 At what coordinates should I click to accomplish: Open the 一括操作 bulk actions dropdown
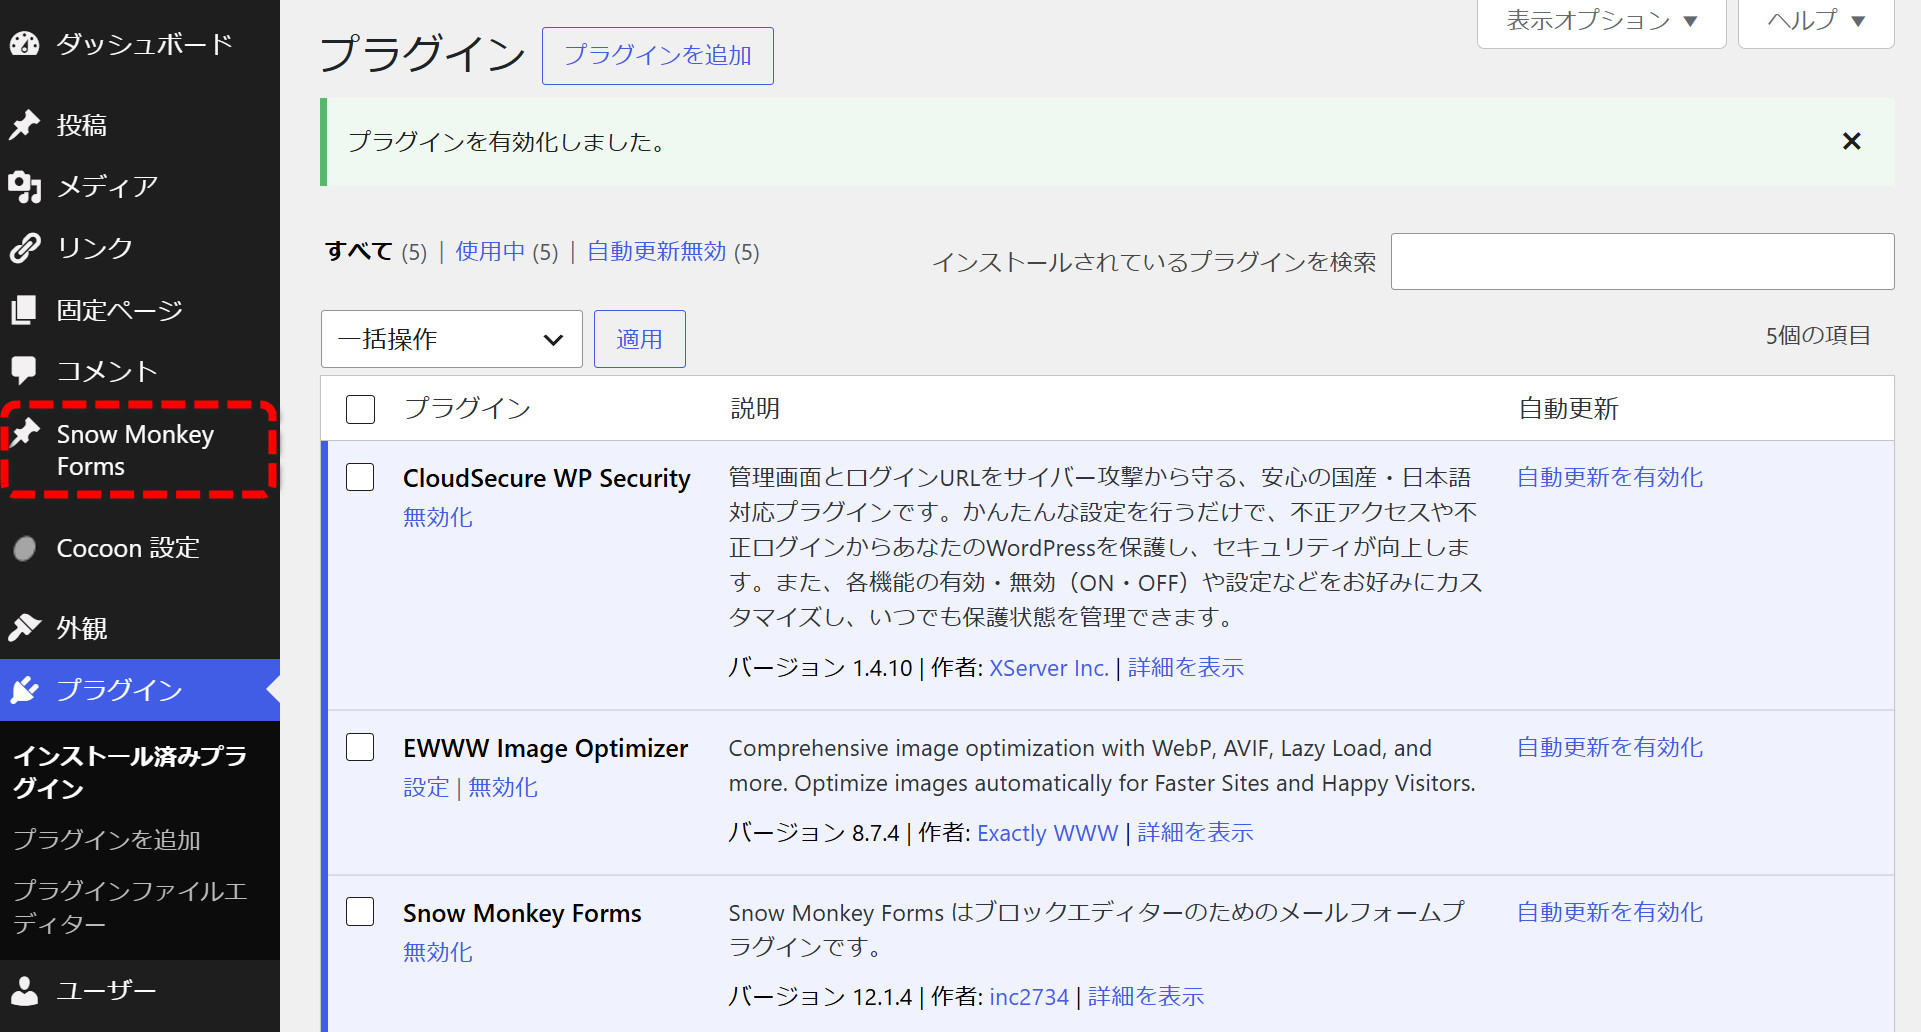point(452,339)
